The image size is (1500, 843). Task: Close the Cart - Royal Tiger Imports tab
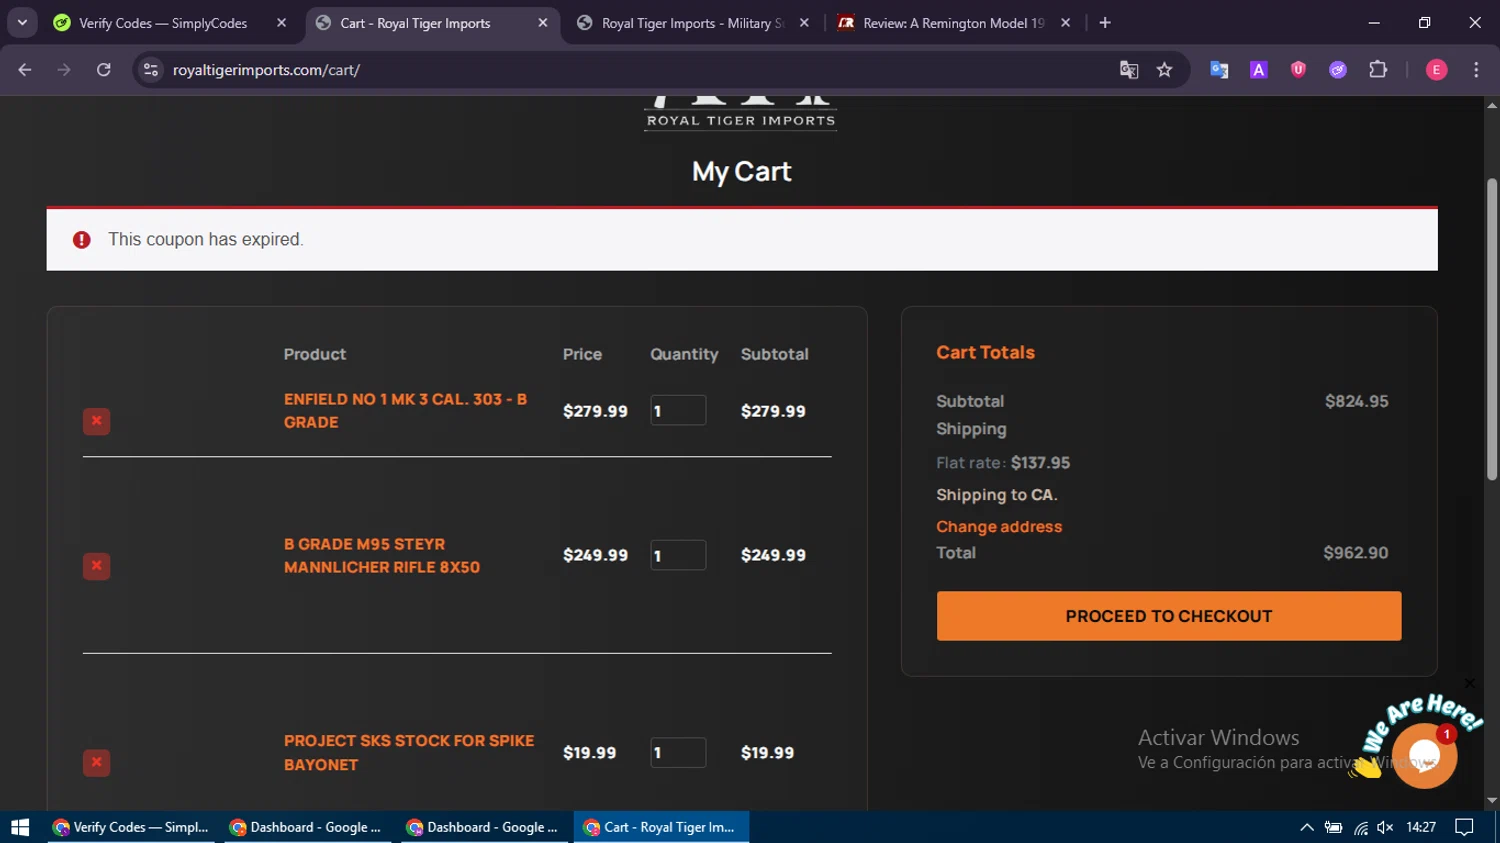coord(543,23)
